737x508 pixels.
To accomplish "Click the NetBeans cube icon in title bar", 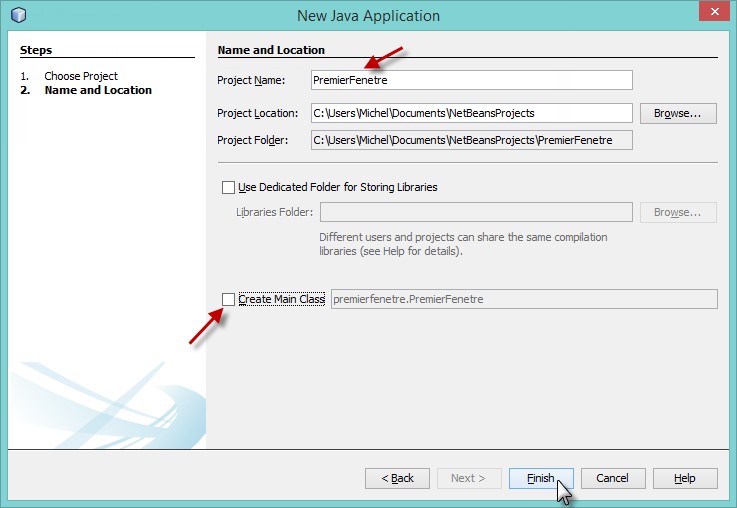I will click(18, 15).
